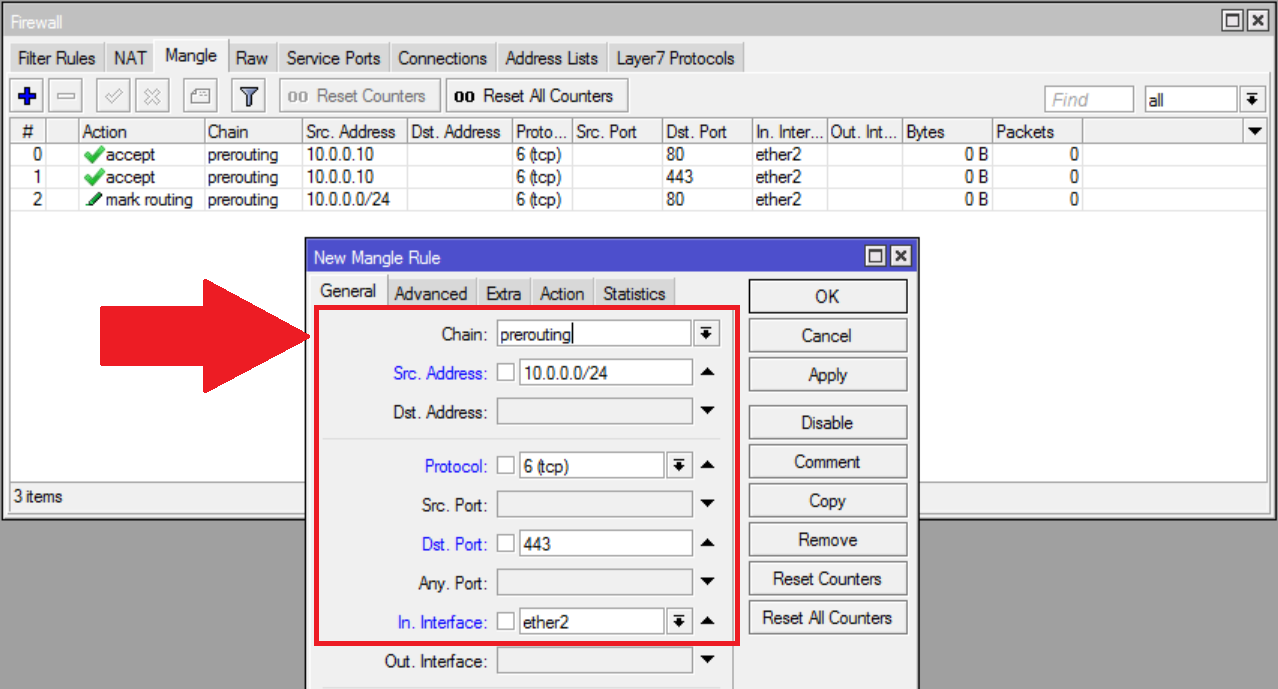Click the Find search field
Viewport: 1278px width, 689px height.
(1089, 99)
